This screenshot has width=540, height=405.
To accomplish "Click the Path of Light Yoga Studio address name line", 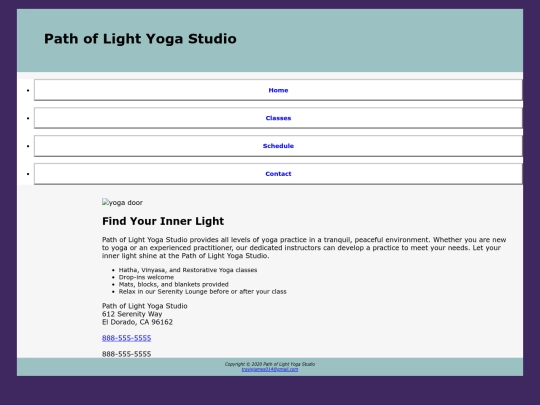I will tap(145, 306).
